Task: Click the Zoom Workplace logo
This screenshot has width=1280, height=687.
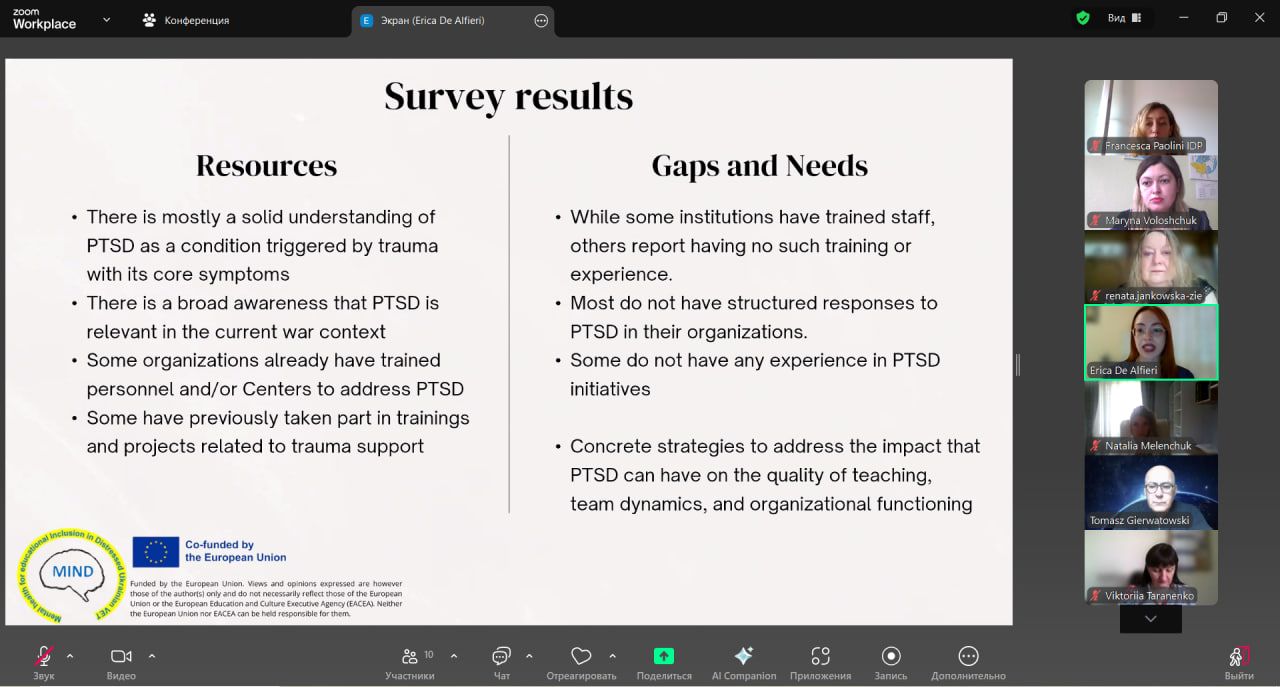Action: (x=43, y=19)
